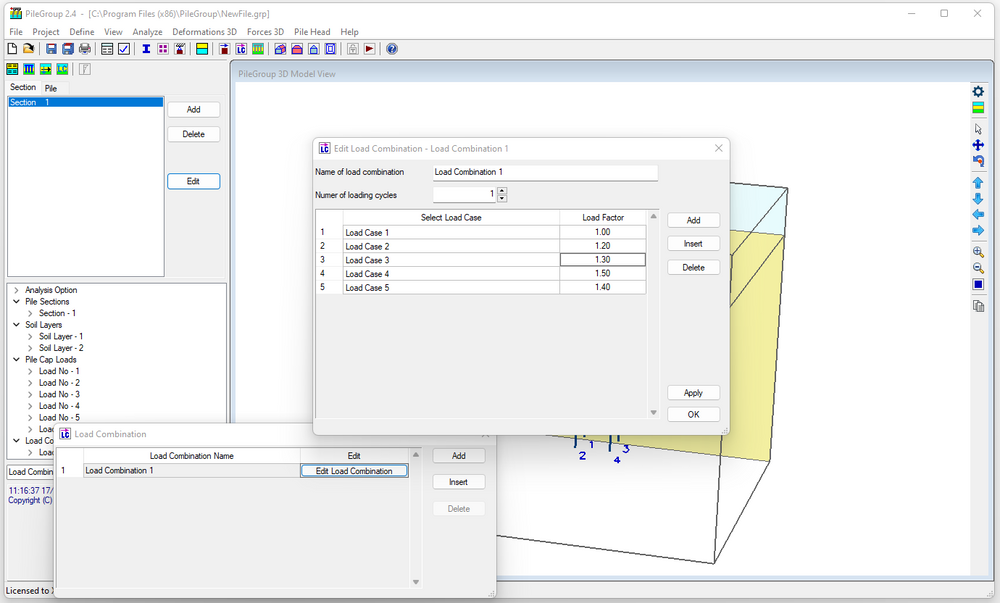Switch to the Pile tab

[x=49, y=87]
